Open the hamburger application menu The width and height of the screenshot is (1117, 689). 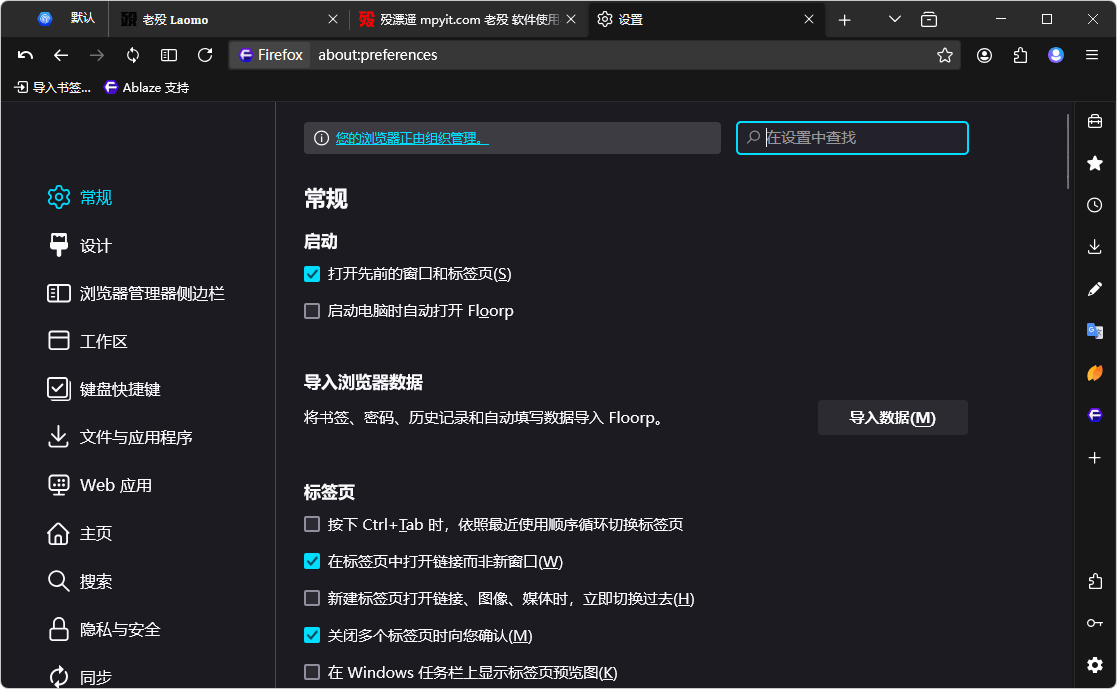tap(1091, 55)
